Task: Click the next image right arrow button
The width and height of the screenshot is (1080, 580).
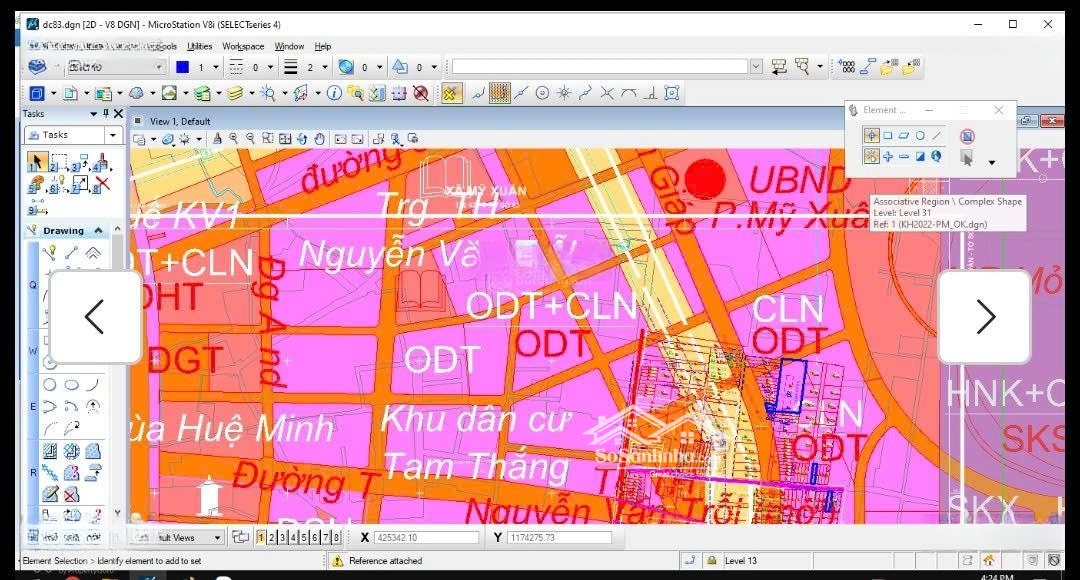Action: [985, 317]
